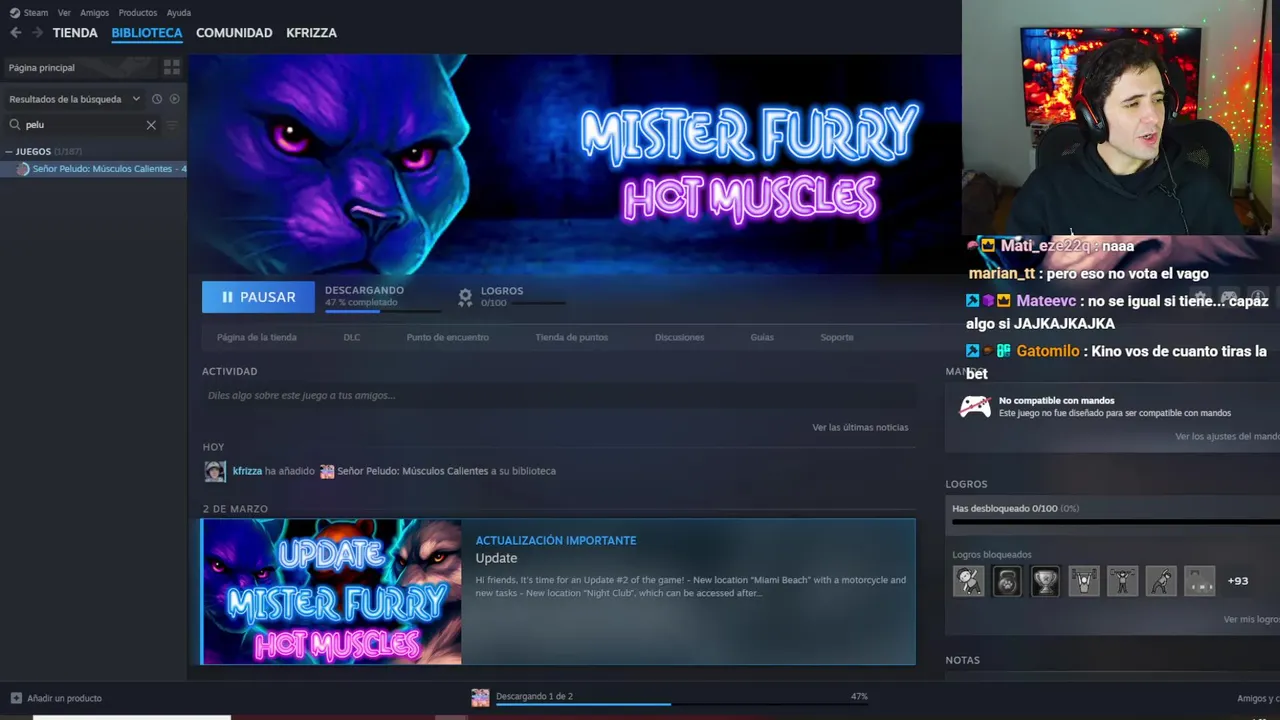Clear the 'pelu' search text
This screenshot has width=1280, height=720.
[151, 125]
